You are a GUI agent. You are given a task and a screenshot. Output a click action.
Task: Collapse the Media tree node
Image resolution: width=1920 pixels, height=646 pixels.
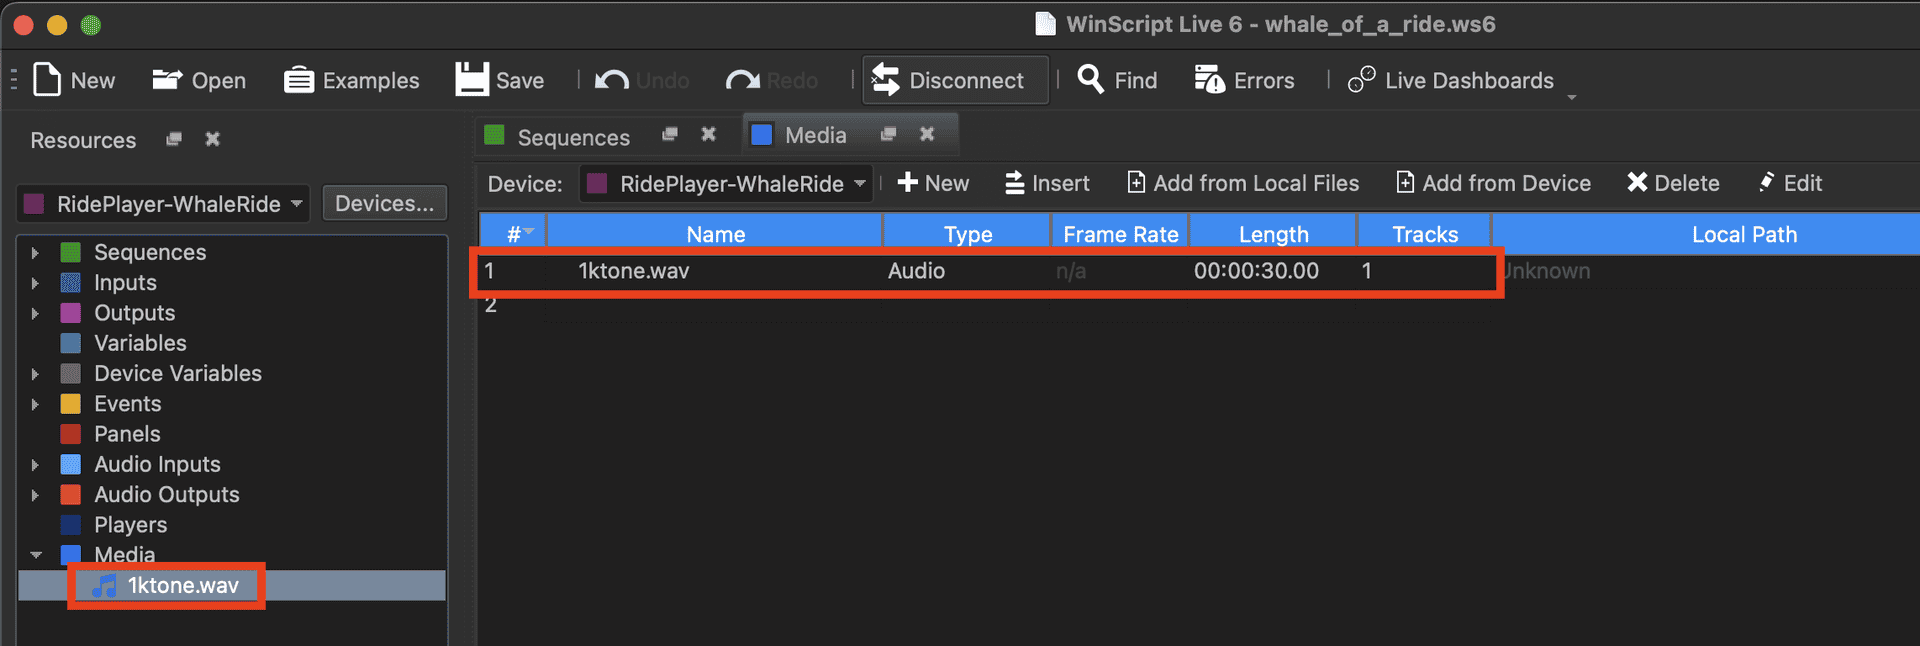(x=36, y=555)
